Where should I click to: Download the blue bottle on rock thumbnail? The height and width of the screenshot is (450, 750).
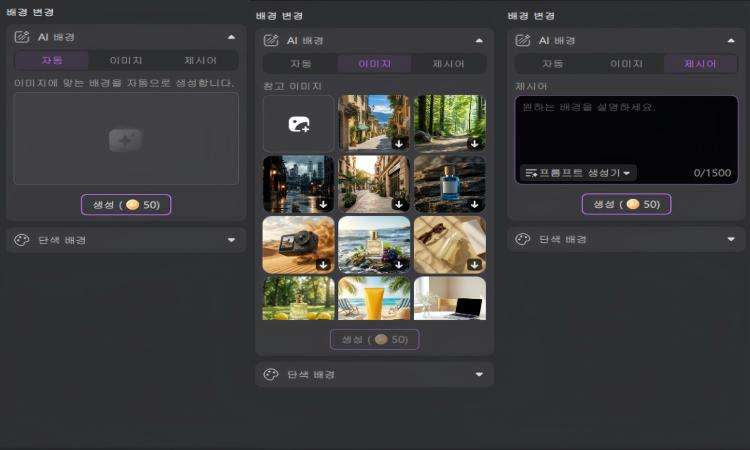point(474,204)
